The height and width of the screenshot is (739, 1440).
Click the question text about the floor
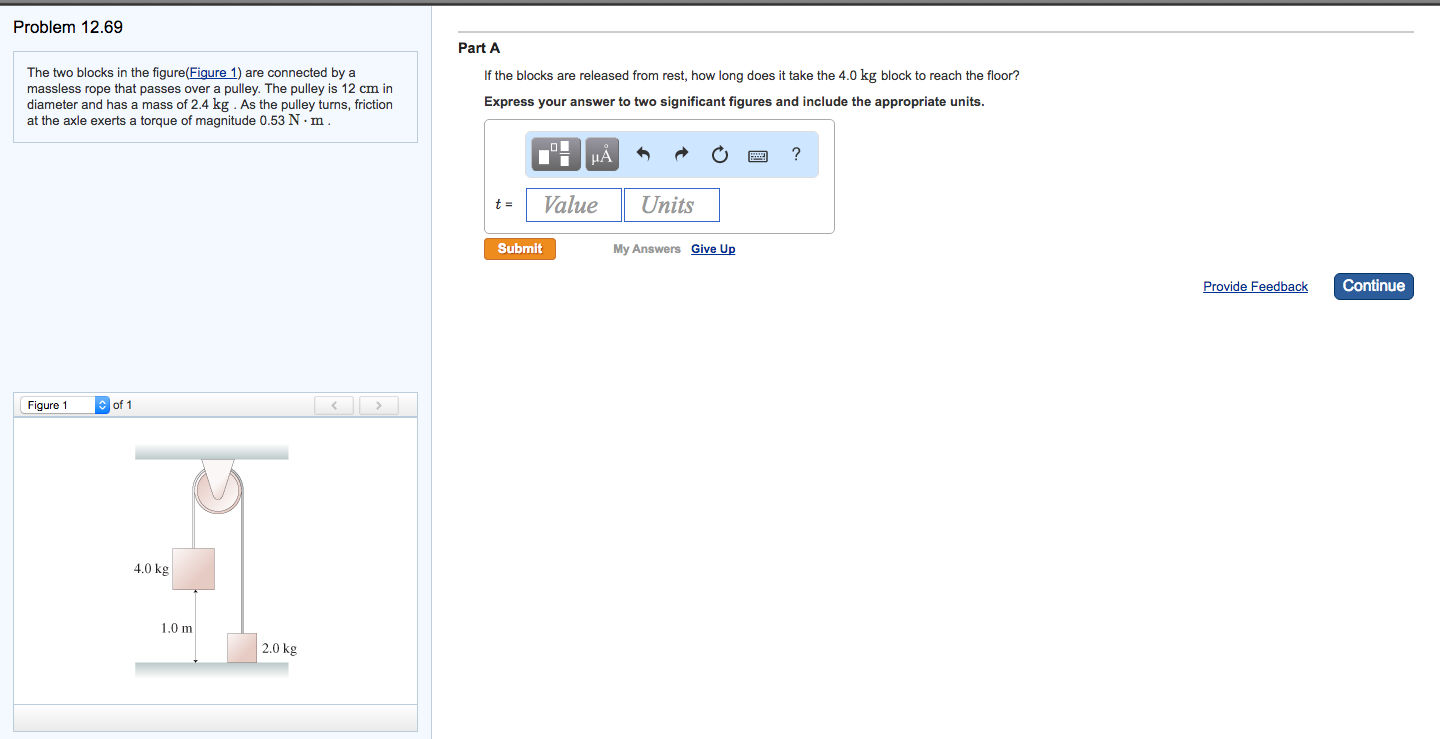click(752, 76)
